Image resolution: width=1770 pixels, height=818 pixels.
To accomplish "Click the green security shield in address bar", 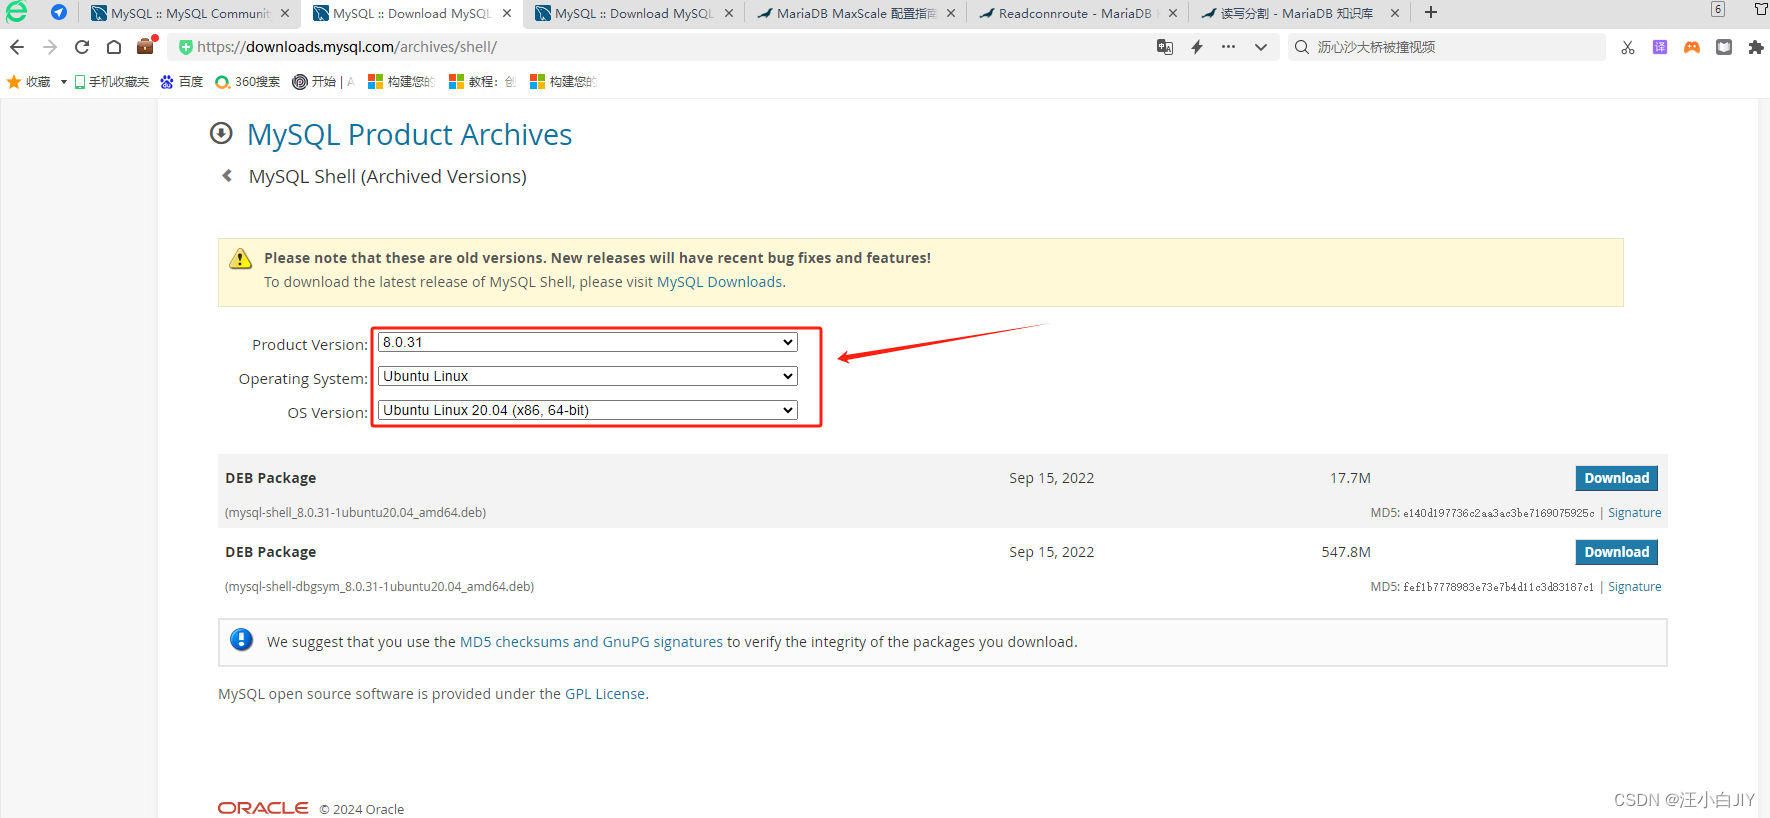I will click(185, 47).
